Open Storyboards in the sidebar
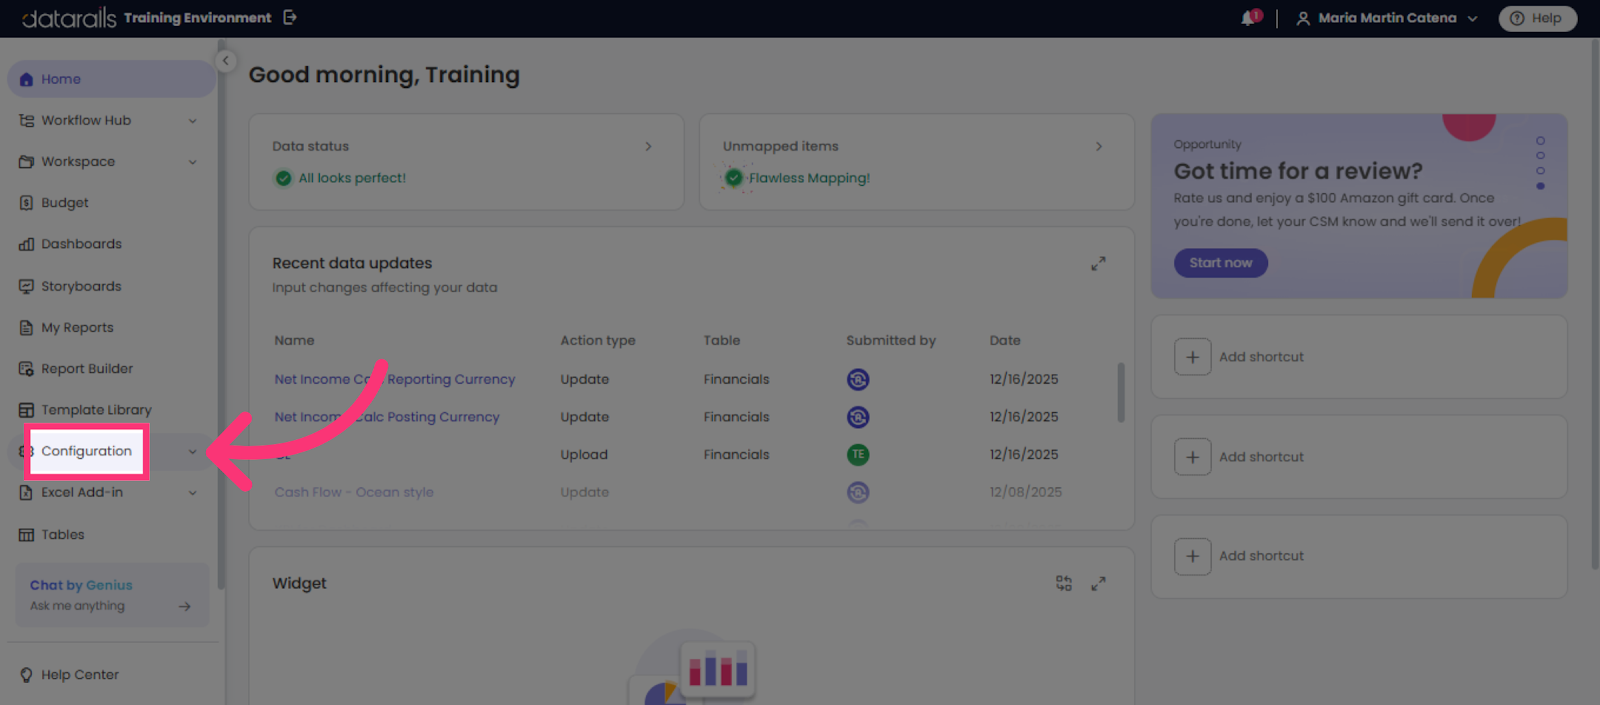This screenshot has width=1600, height=705. point(81,286)
